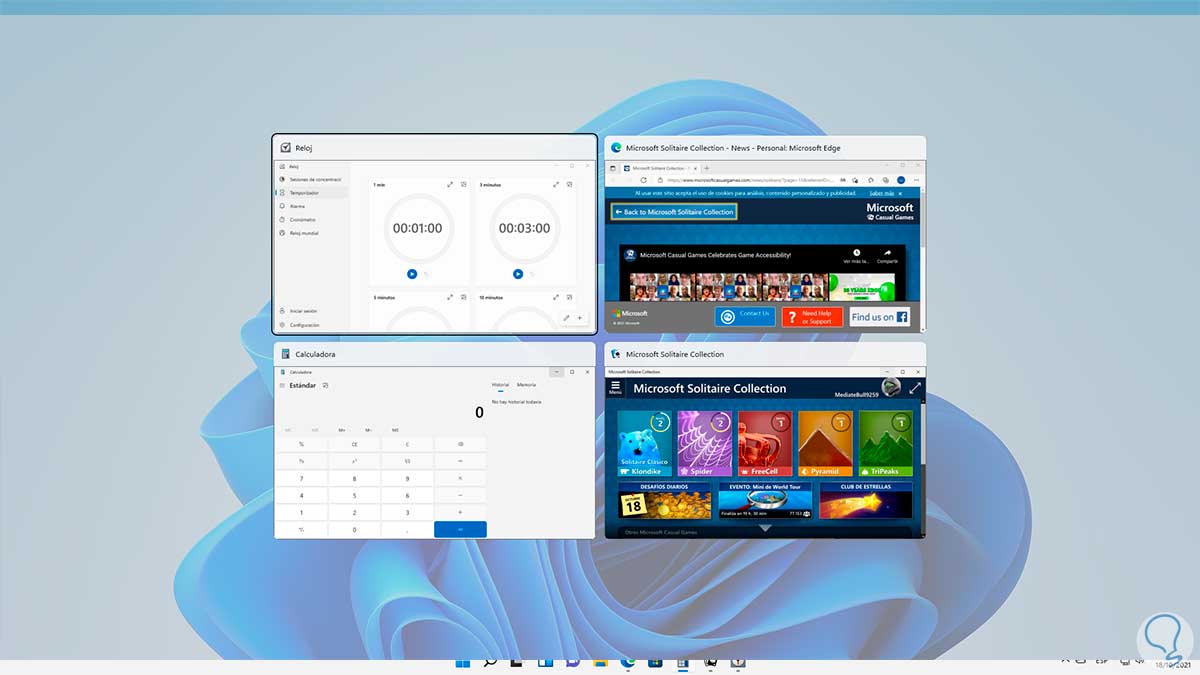Expand the 1 min timer card

[450, 185]
